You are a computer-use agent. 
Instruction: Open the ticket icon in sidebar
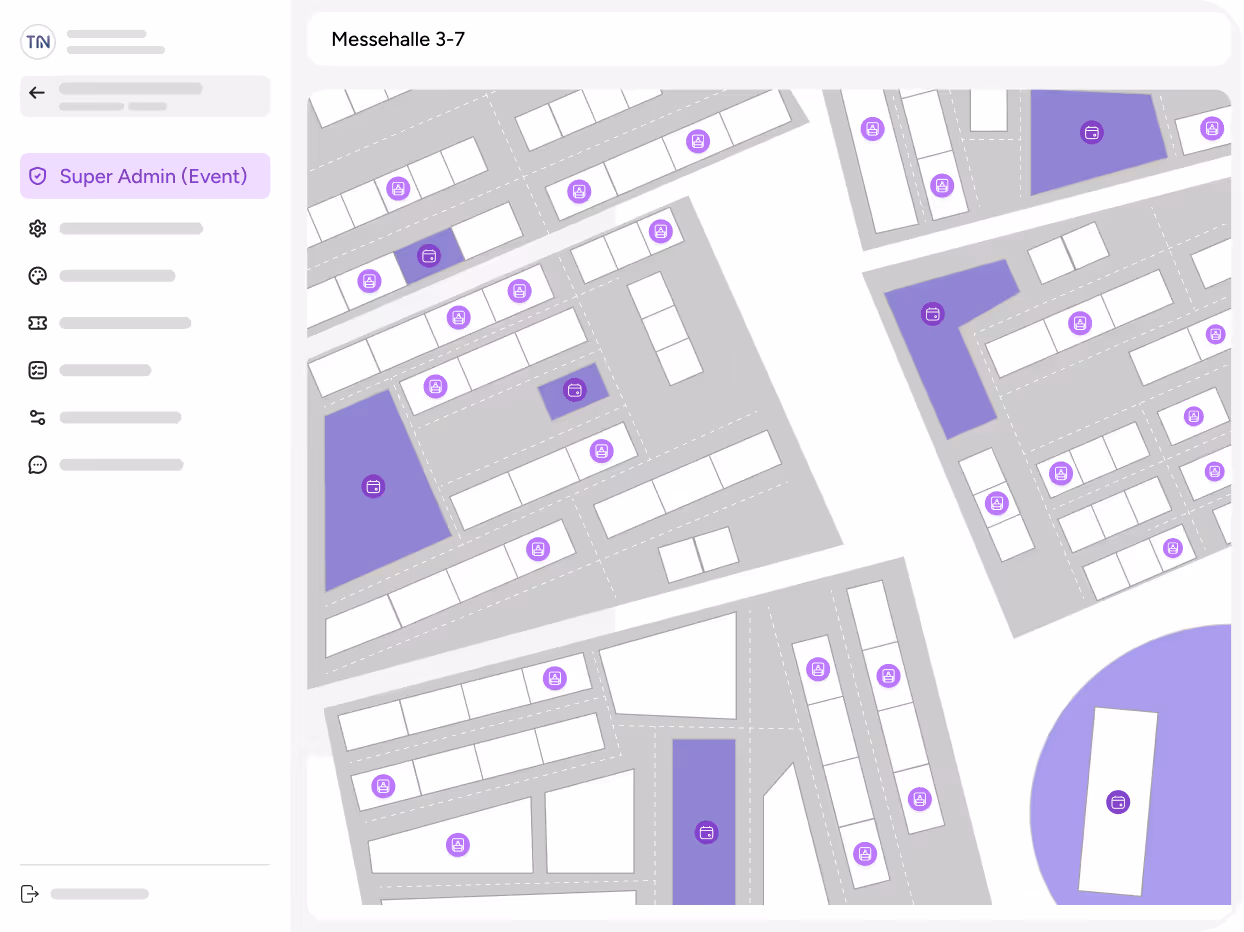pyautogui.click(x=38, y=323)
